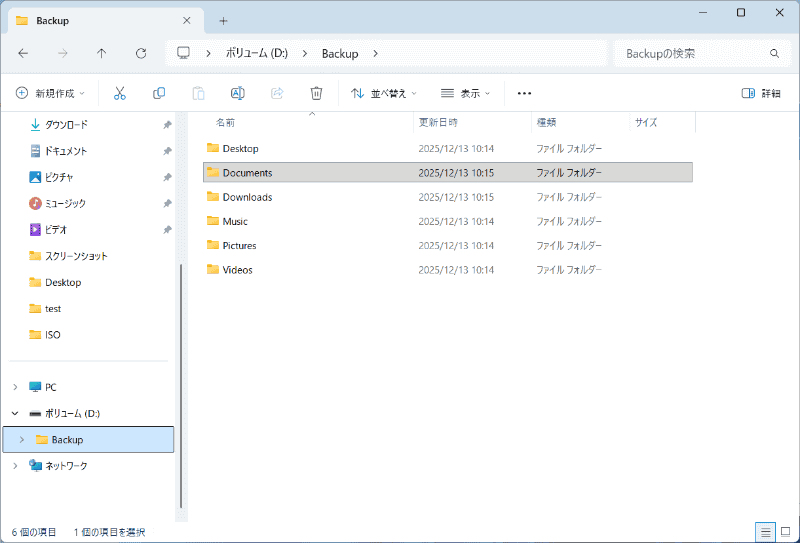
Task: Switch to details list view icon in status bar
Action: [765, 533]
